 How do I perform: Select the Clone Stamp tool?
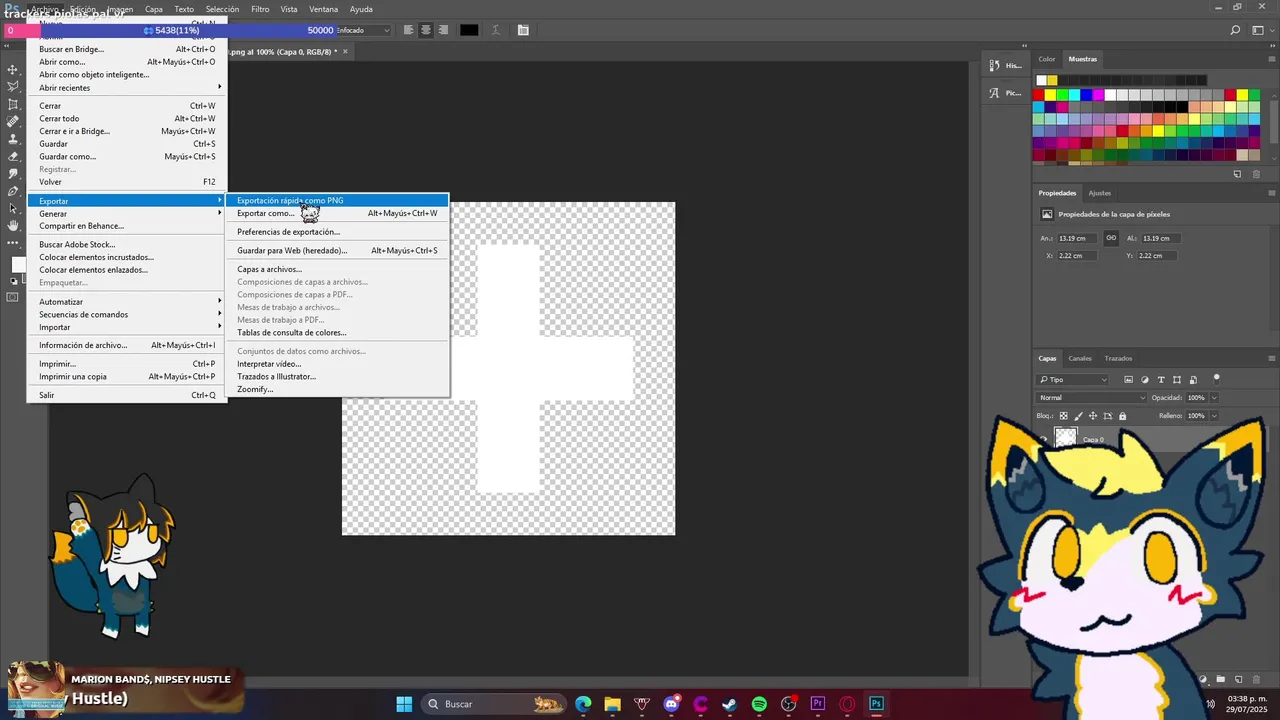coord(13,139)
